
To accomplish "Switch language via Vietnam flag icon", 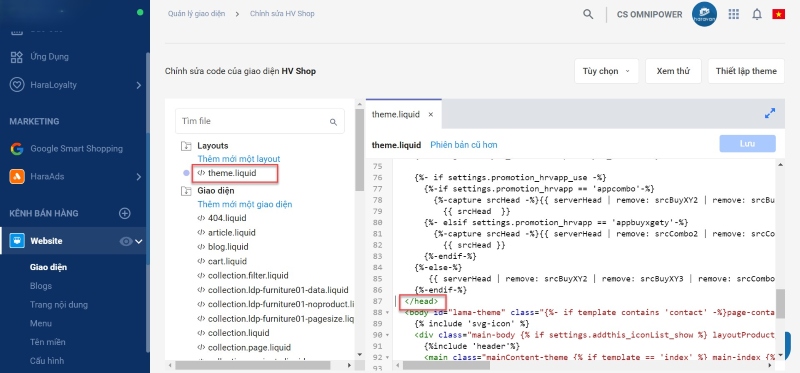I will point(779,14).
